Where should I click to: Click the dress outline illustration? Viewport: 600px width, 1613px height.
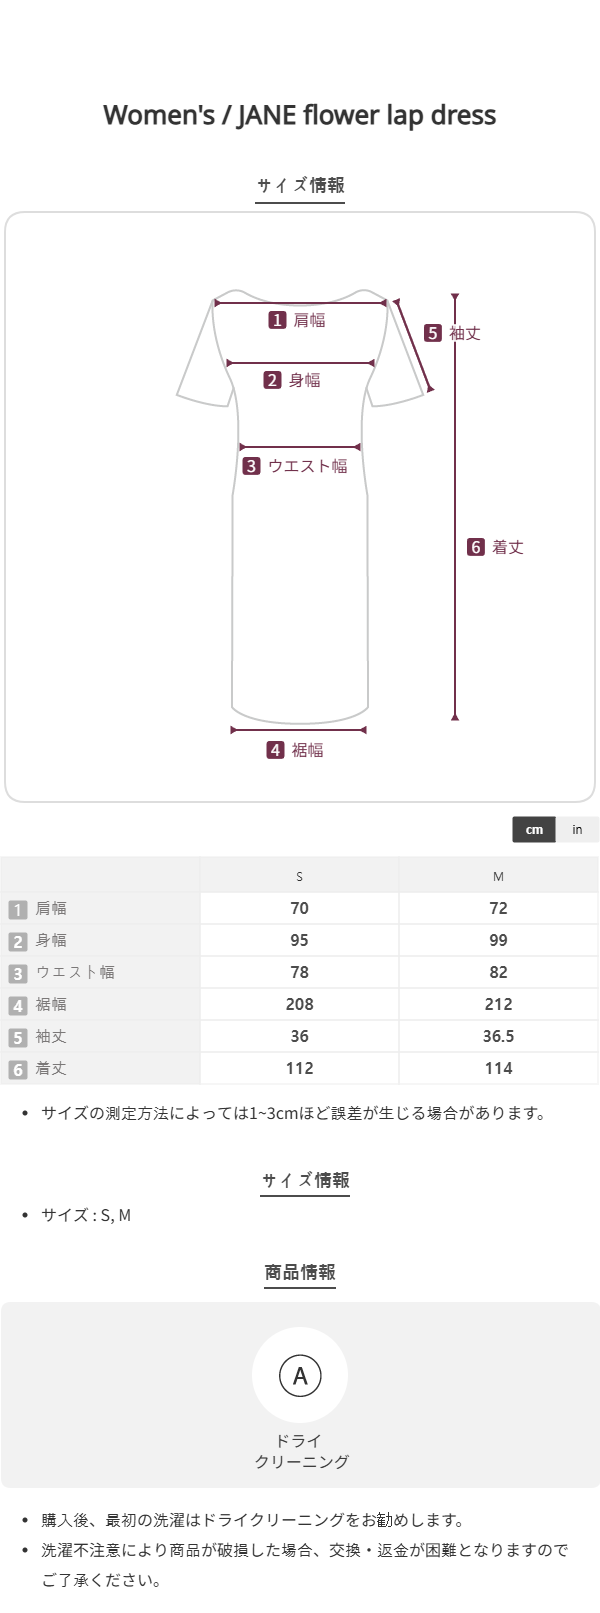pyautogui.click(x=300, y=600)
